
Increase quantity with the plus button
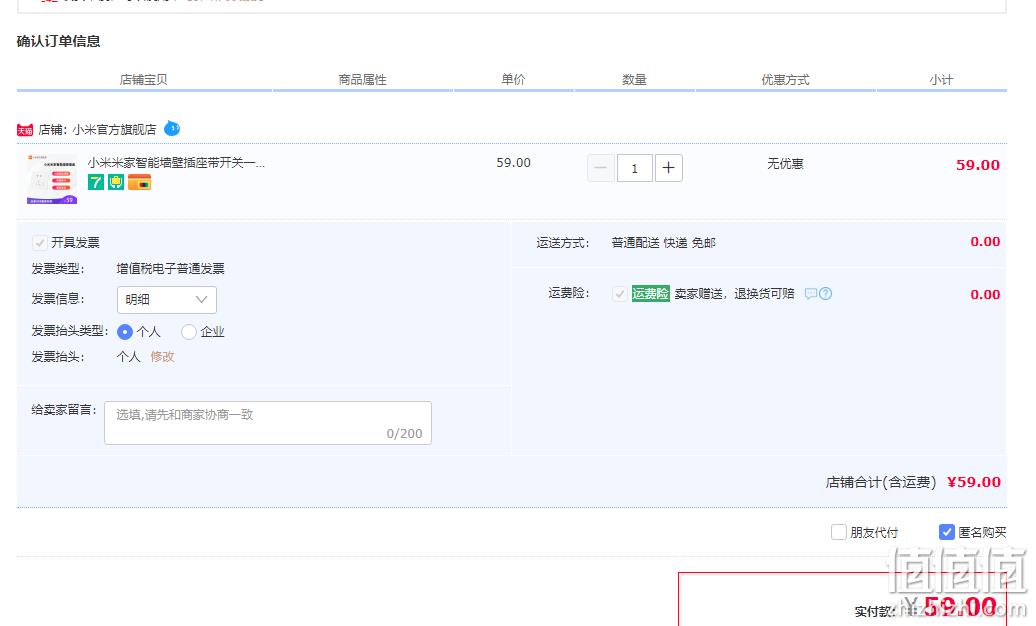(x=669, y=168)
